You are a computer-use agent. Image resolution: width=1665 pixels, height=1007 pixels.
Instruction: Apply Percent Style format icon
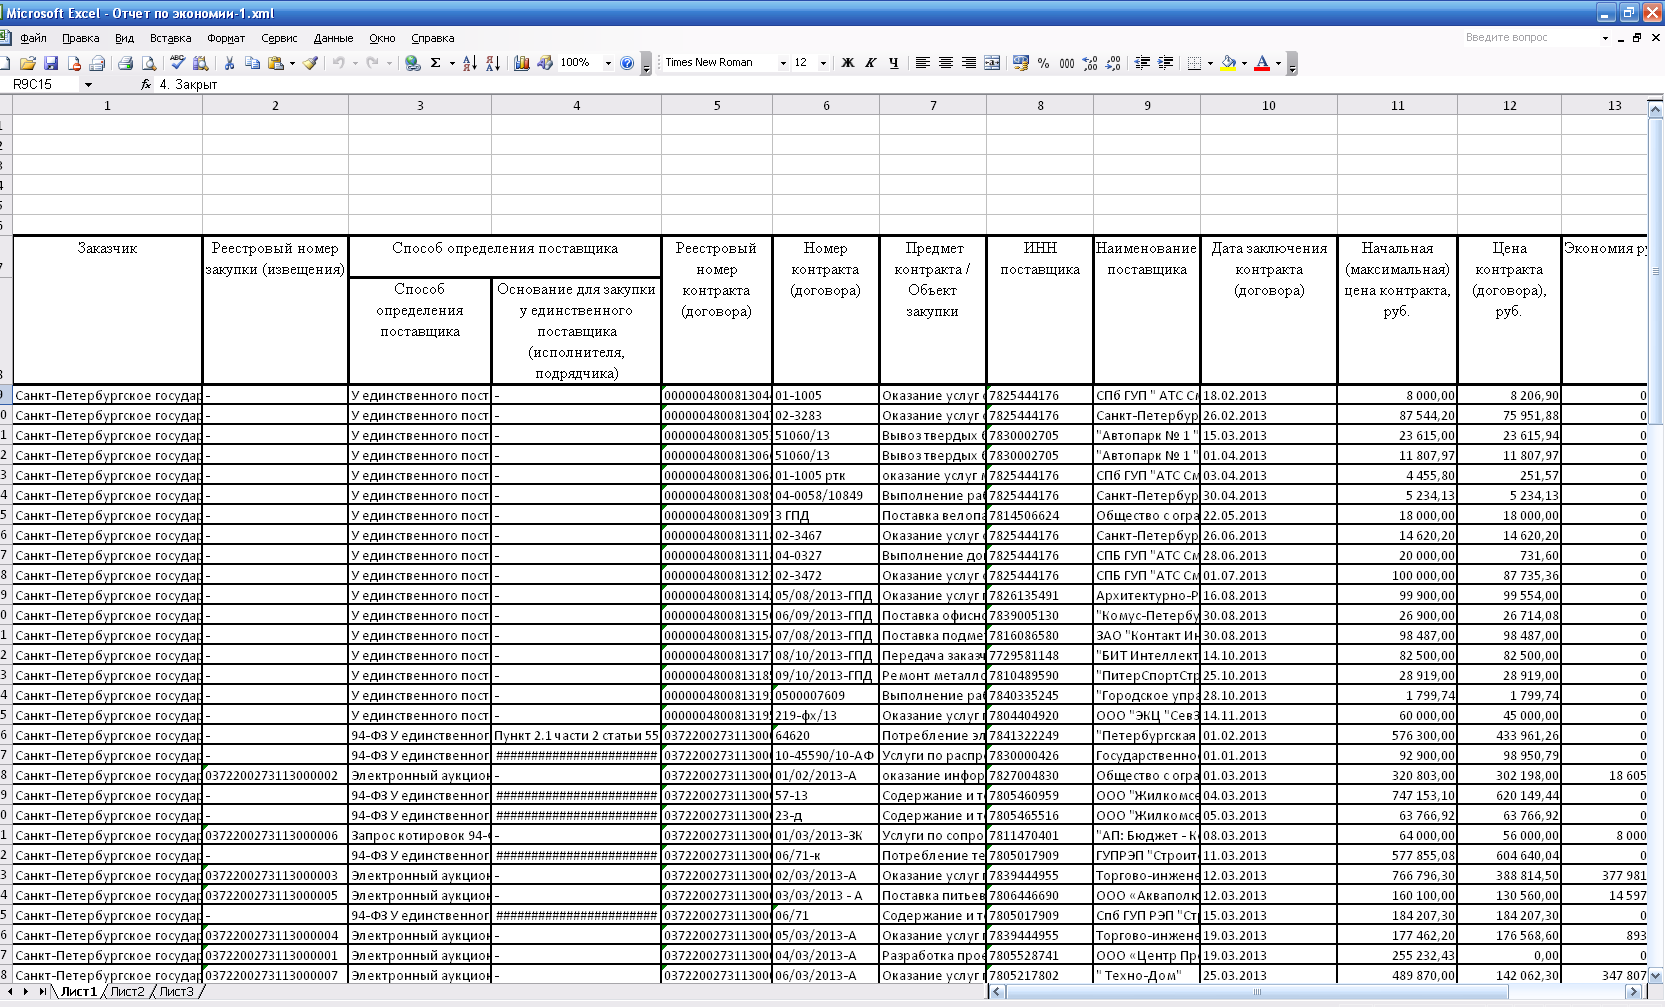click(1043, 63)
